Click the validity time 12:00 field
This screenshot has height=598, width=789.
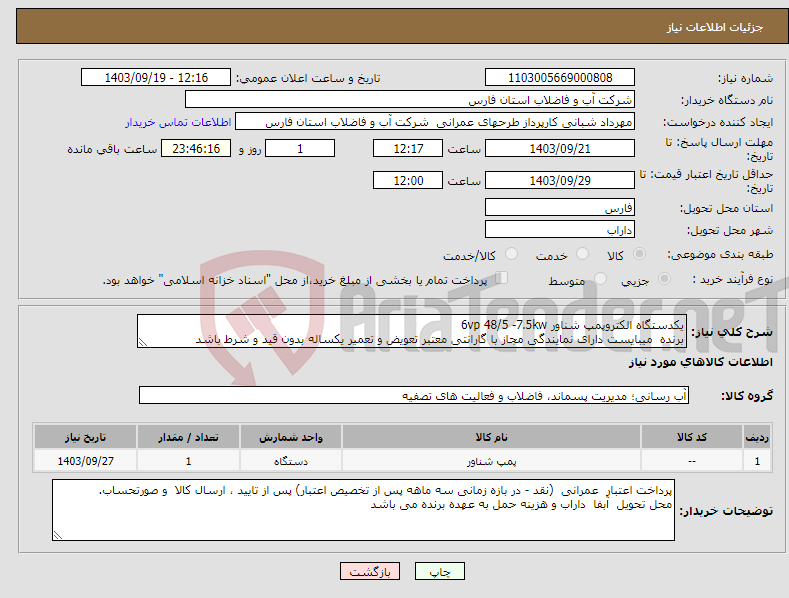tap(408, 180)
